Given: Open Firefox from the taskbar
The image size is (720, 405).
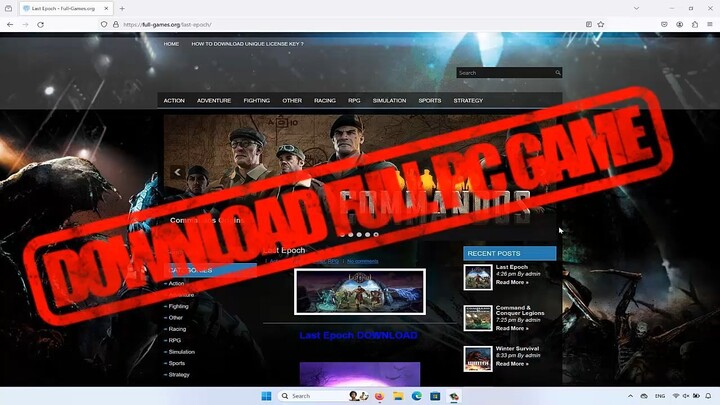Looking at the screenshot, I should pos(379,396).
